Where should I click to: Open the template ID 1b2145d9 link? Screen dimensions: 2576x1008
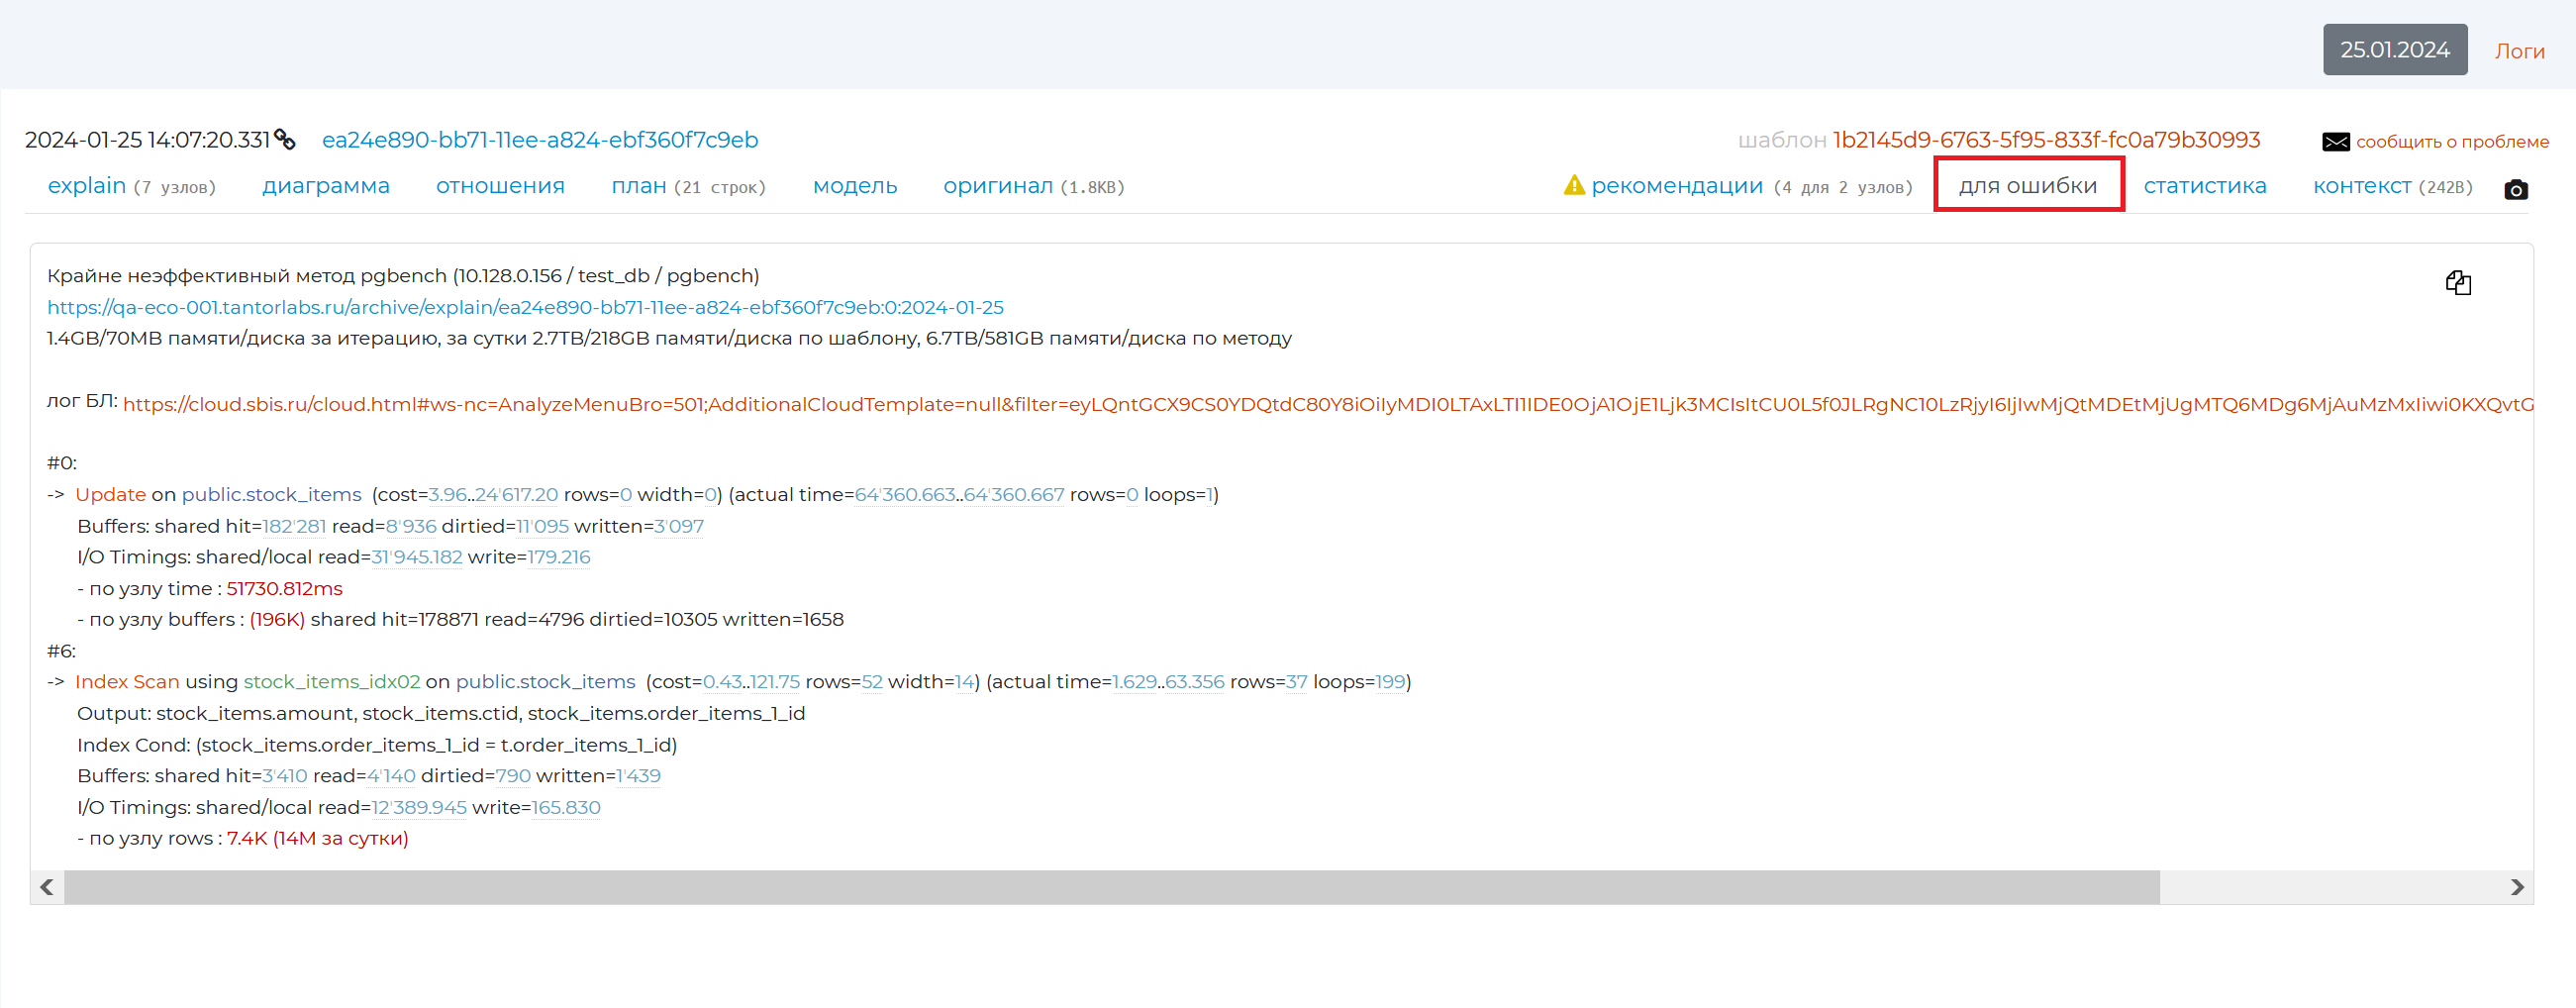point(2046,140)
